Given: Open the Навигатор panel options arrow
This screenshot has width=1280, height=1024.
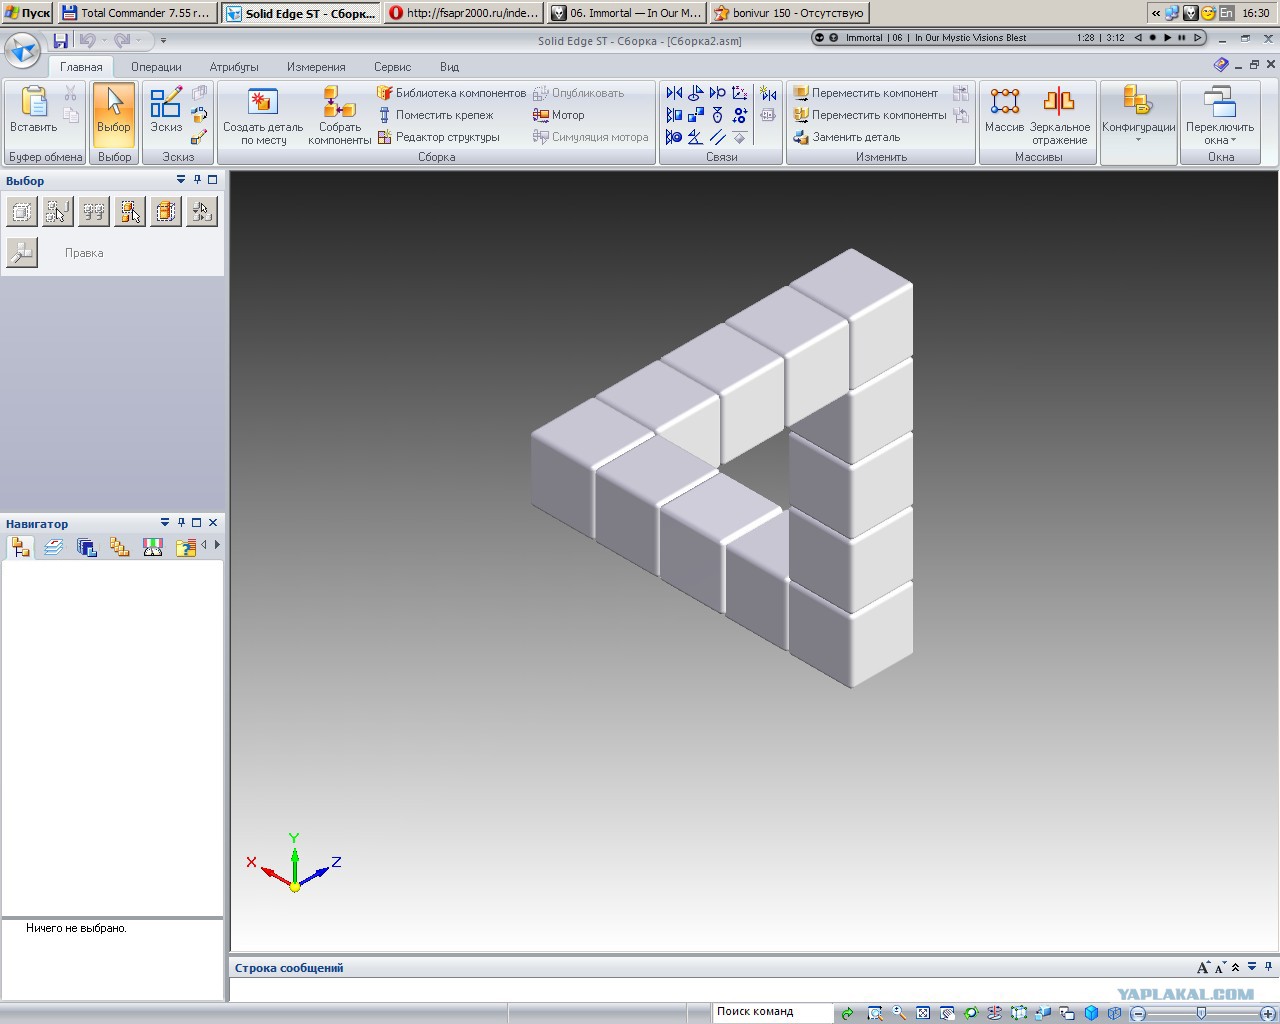Looking at the screenshot, I should [x=165, y=523].
